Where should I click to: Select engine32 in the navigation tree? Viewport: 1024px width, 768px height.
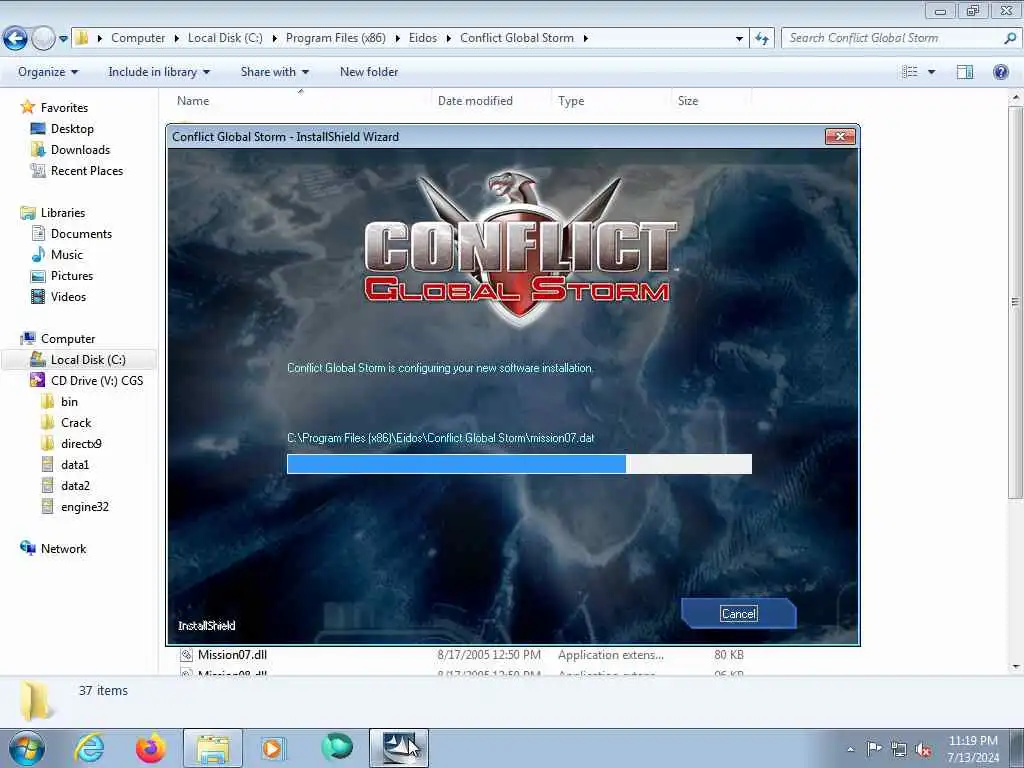point(85,507)
